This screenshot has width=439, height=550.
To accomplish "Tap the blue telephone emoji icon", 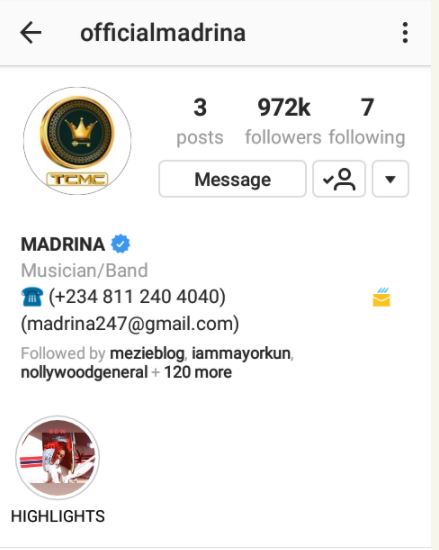I will pos(32,297).
